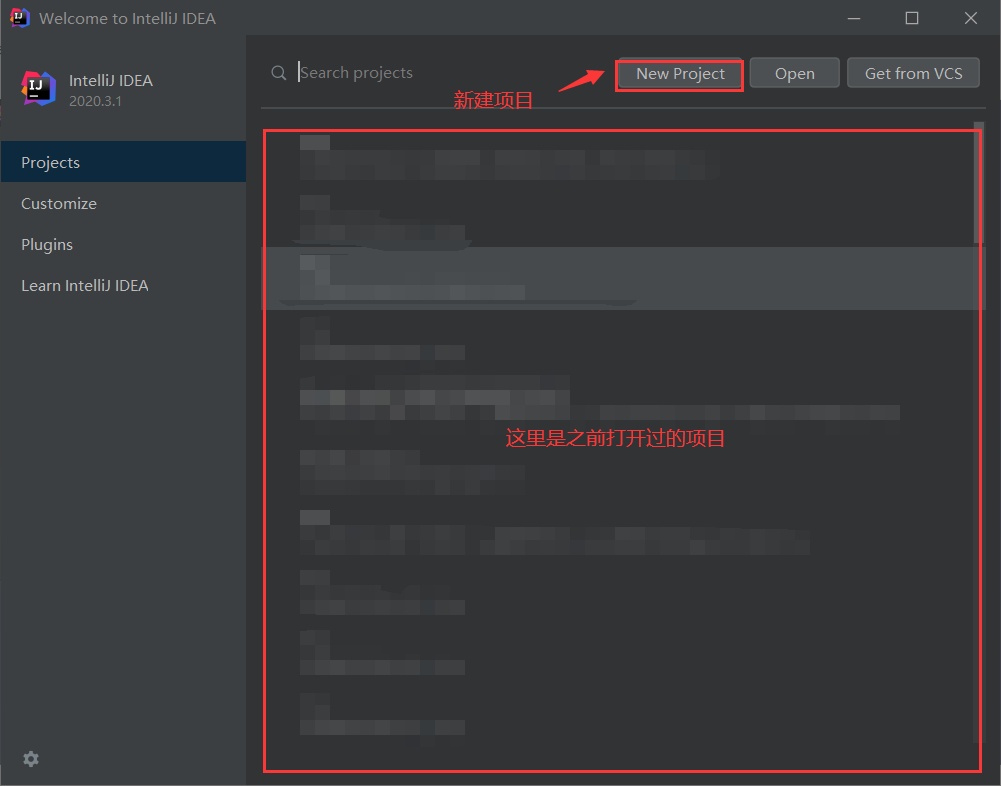Open an existing project with Open button
This screenshot has width=1001, height=786.
pos(795,73)
